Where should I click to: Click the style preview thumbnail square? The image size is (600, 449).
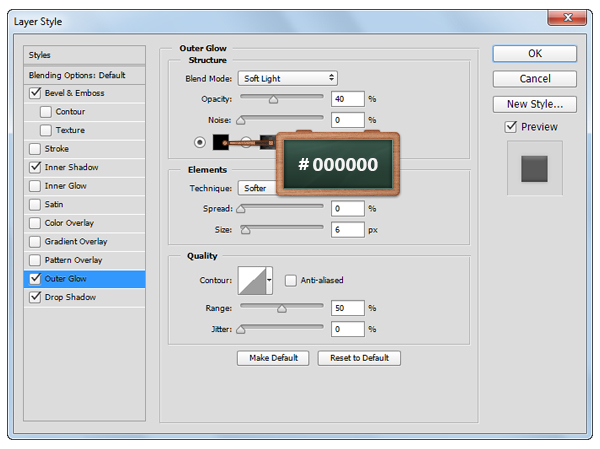point(535,168)
